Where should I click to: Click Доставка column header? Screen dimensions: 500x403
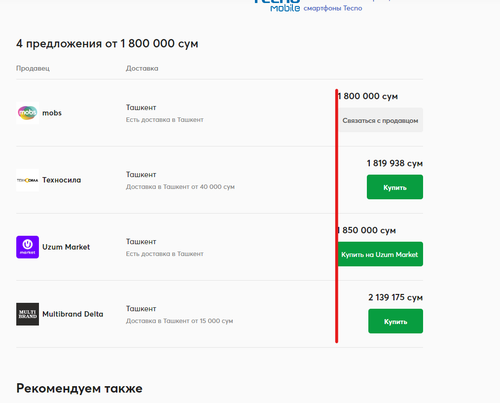pos(142,68)
